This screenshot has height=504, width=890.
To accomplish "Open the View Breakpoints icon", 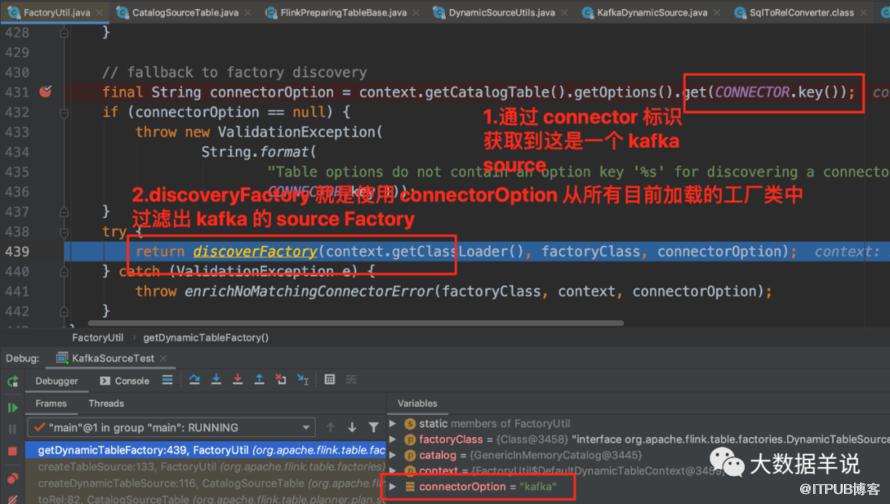I will (x=12, y=477).
